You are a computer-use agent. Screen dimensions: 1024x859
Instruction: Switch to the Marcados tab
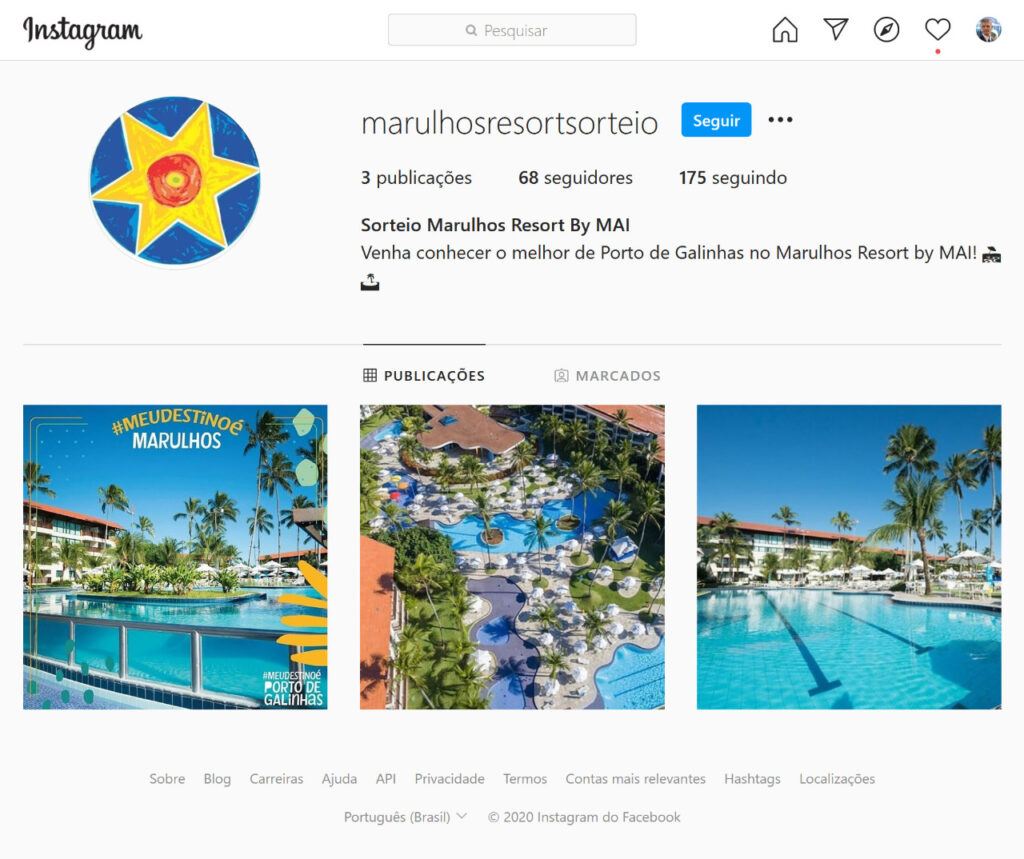point(607,376)
